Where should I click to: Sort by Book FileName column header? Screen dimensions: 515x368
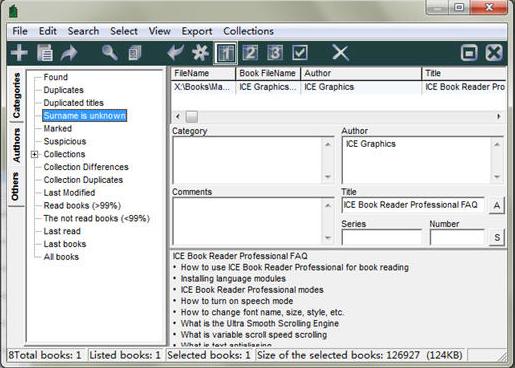click(x=268, y=73)
